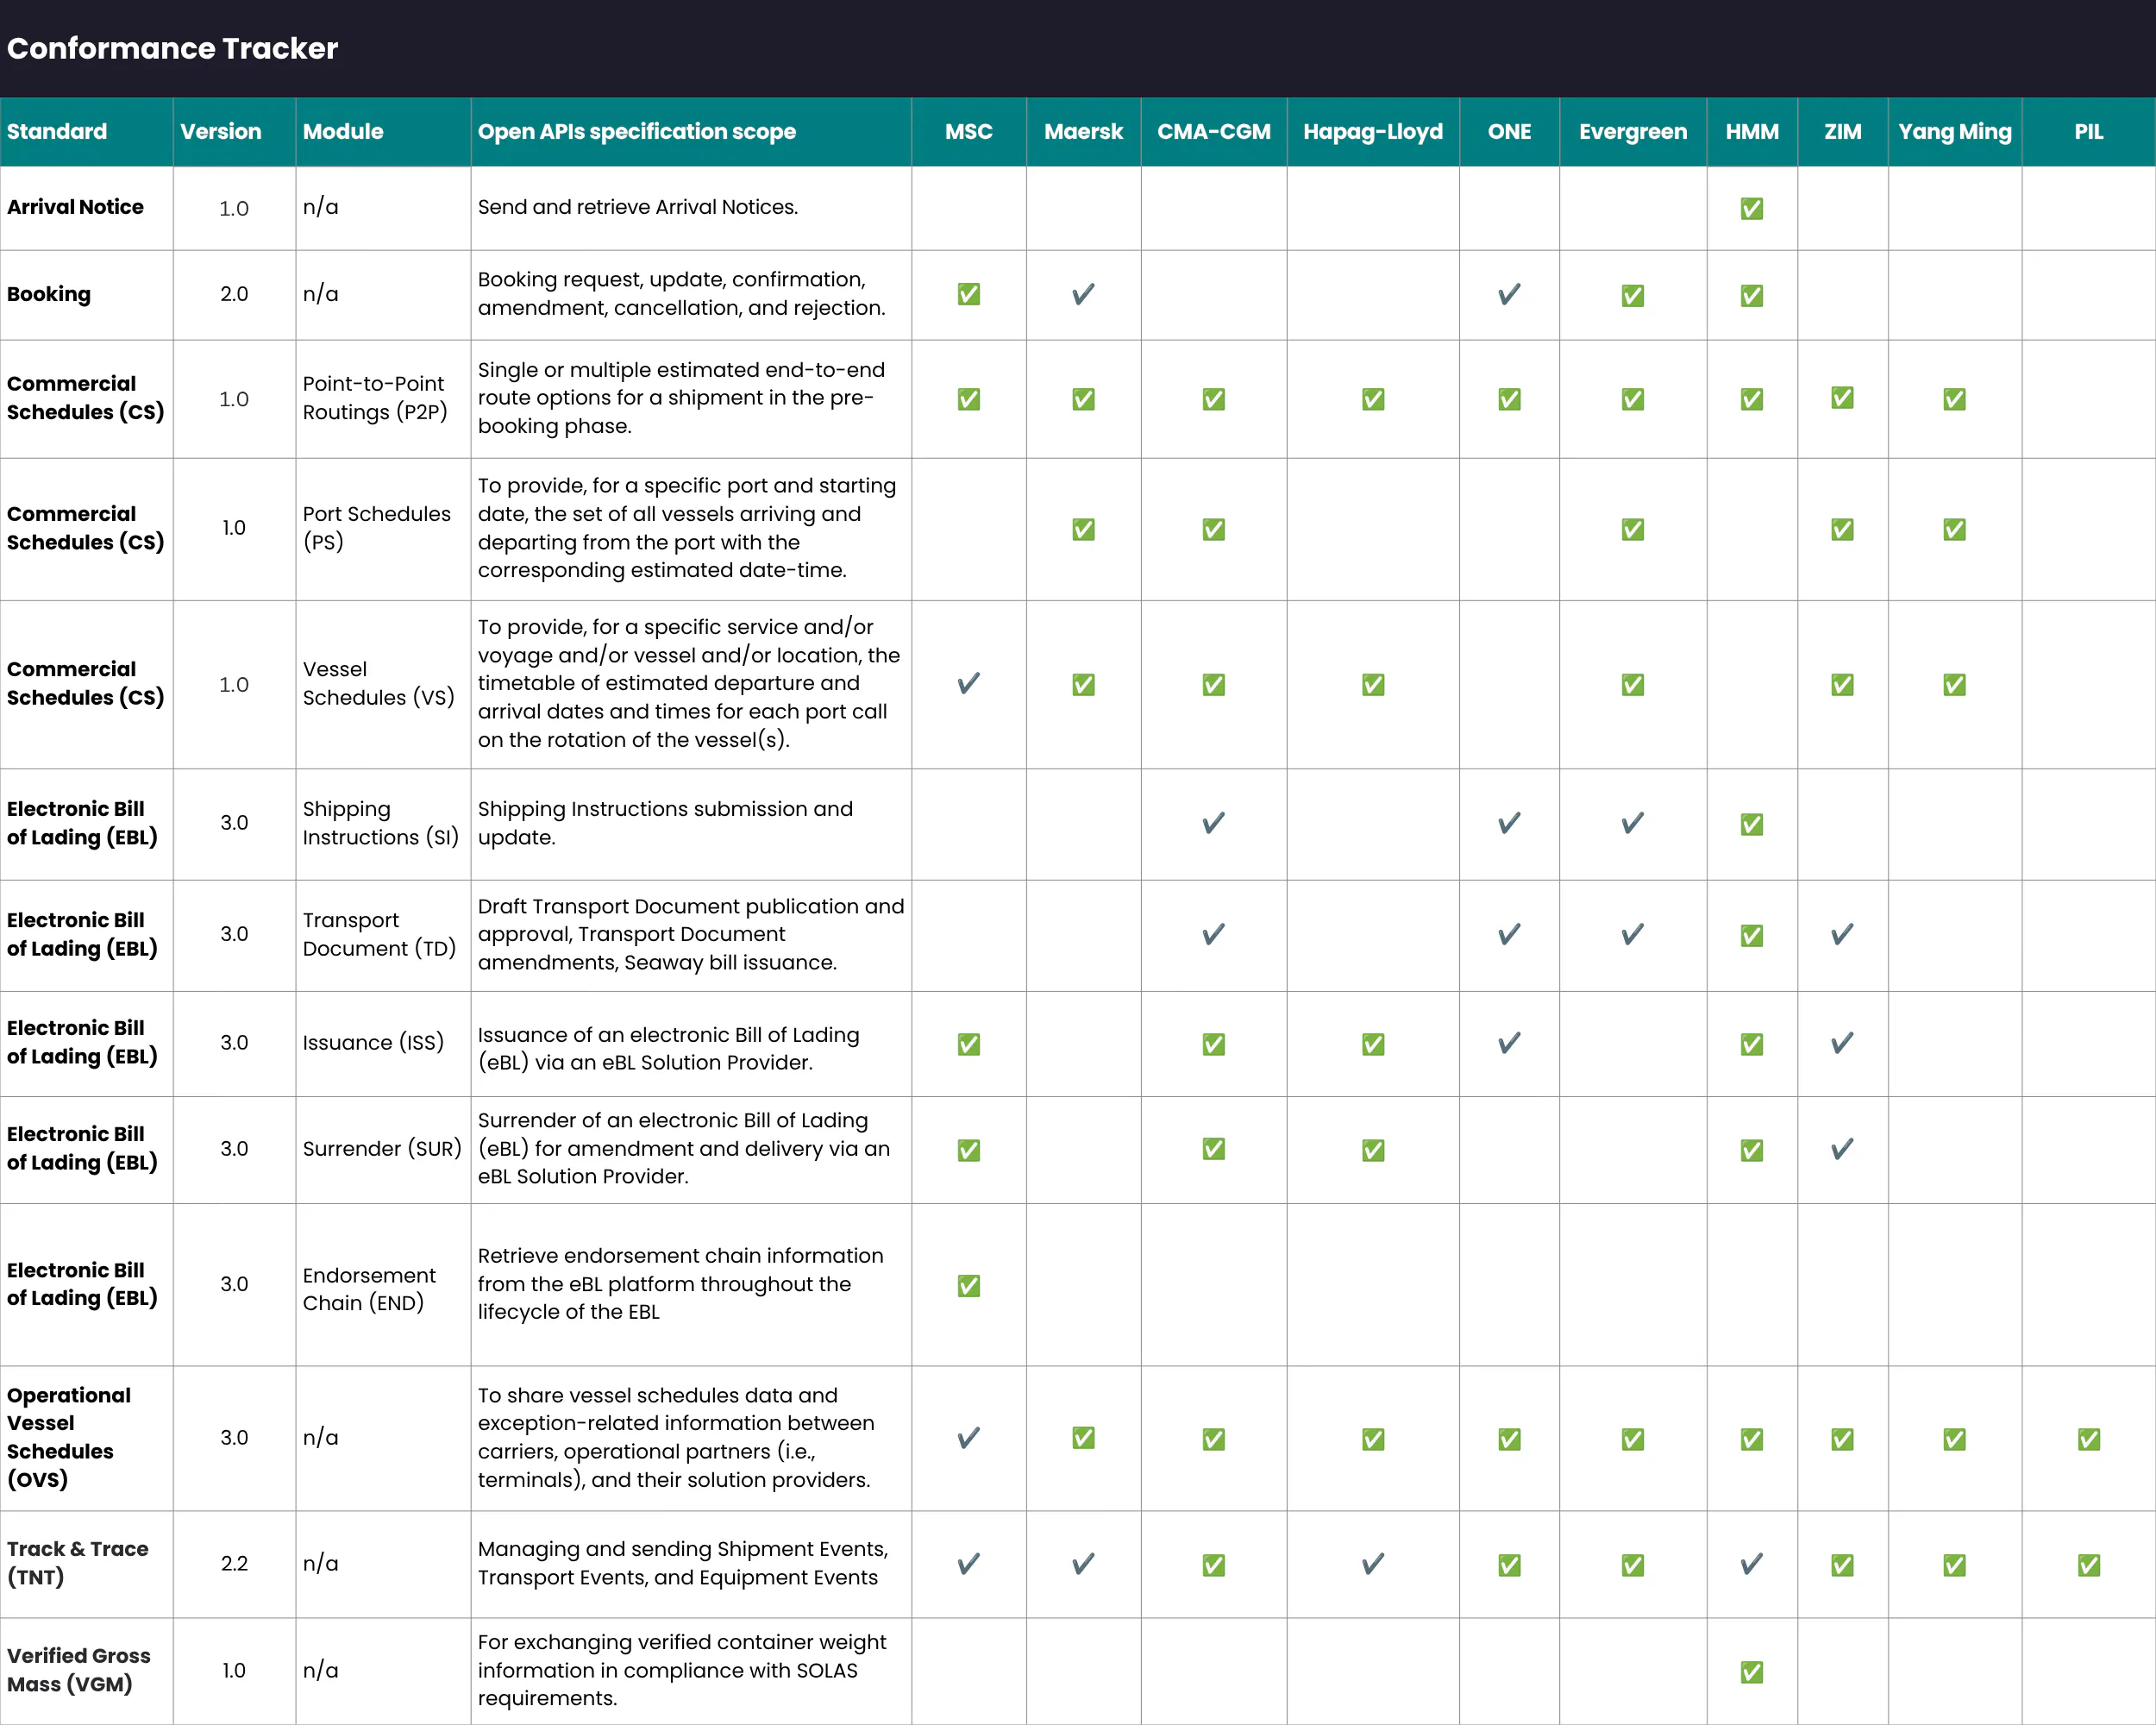Click Evergreen green check in Booking row
The image size is (2156, 1725).
click(1632, 295)
